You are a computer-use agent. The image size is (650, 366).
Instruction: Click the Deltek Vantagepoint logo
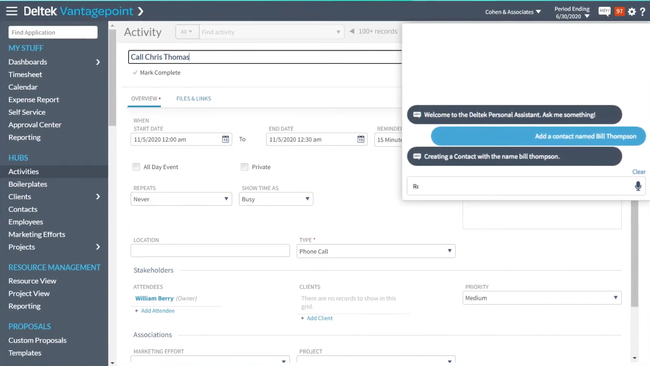coord(78,11)
